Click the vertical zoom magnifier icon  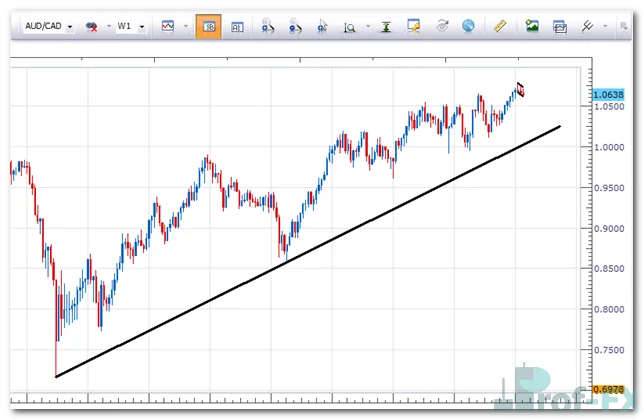(350, 26)
